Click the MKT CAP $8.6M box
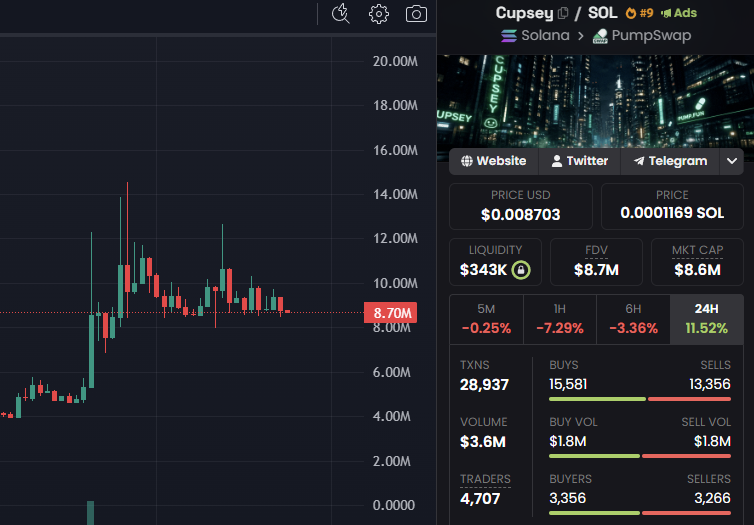Image resolution: width=754 pixels, height=525 pixels. 697,262
